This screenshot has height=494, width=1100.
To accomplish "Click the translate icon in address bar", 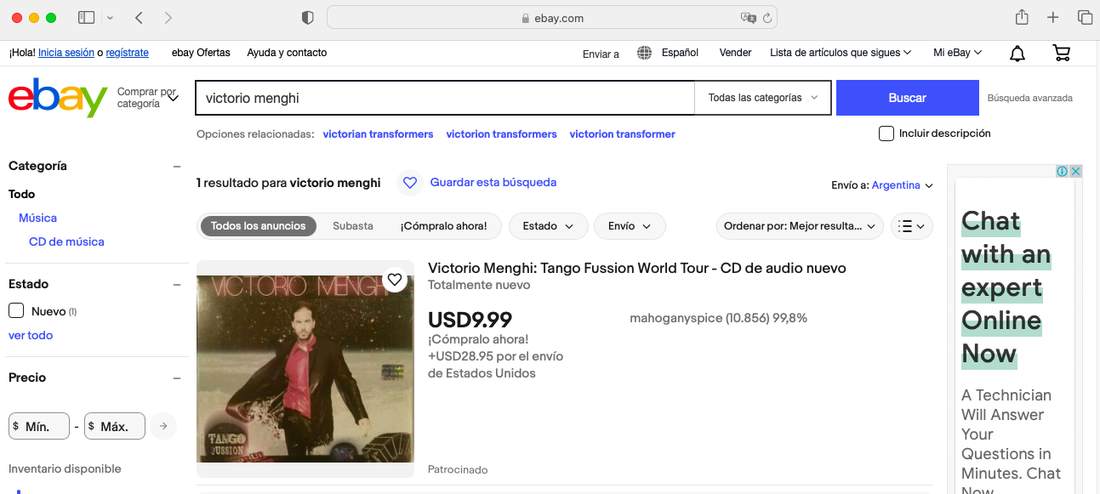I will 749,18.
